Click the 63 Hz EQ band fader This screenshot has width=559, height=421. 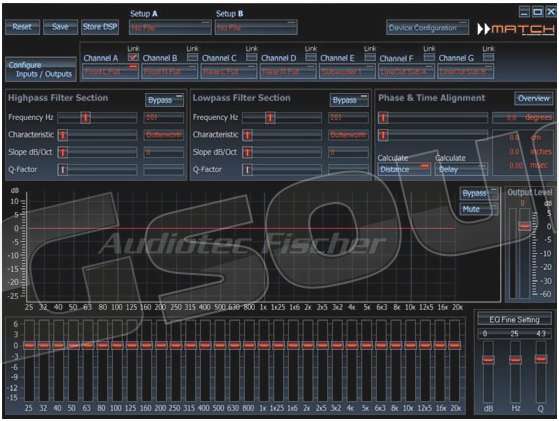(x=88, y=345)
